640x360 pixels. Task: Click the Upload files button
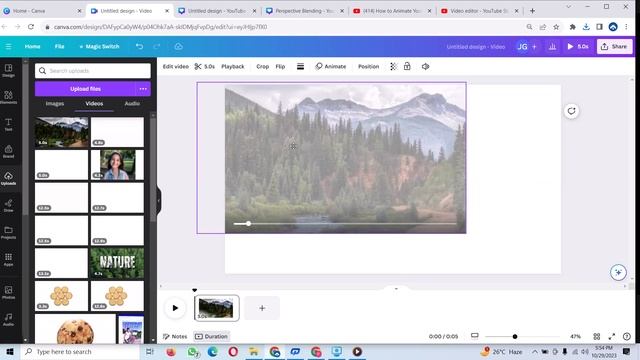coord(85,89)
